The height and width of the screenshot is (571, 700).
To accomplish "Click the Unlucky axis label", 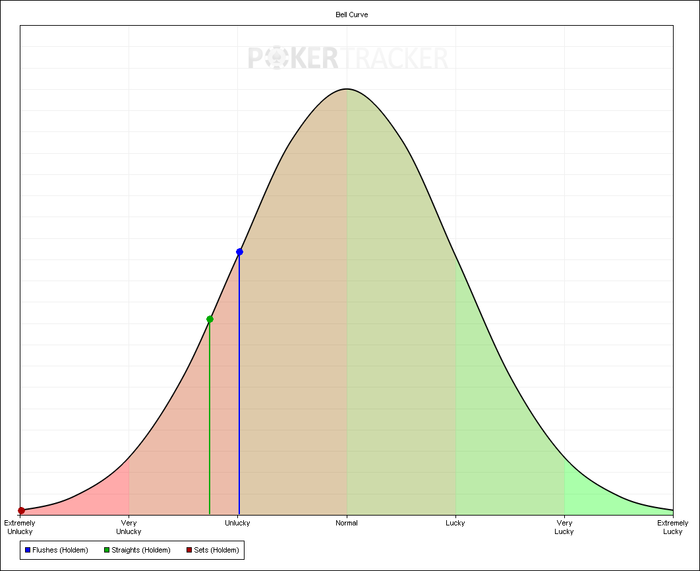I will (238, 523).
